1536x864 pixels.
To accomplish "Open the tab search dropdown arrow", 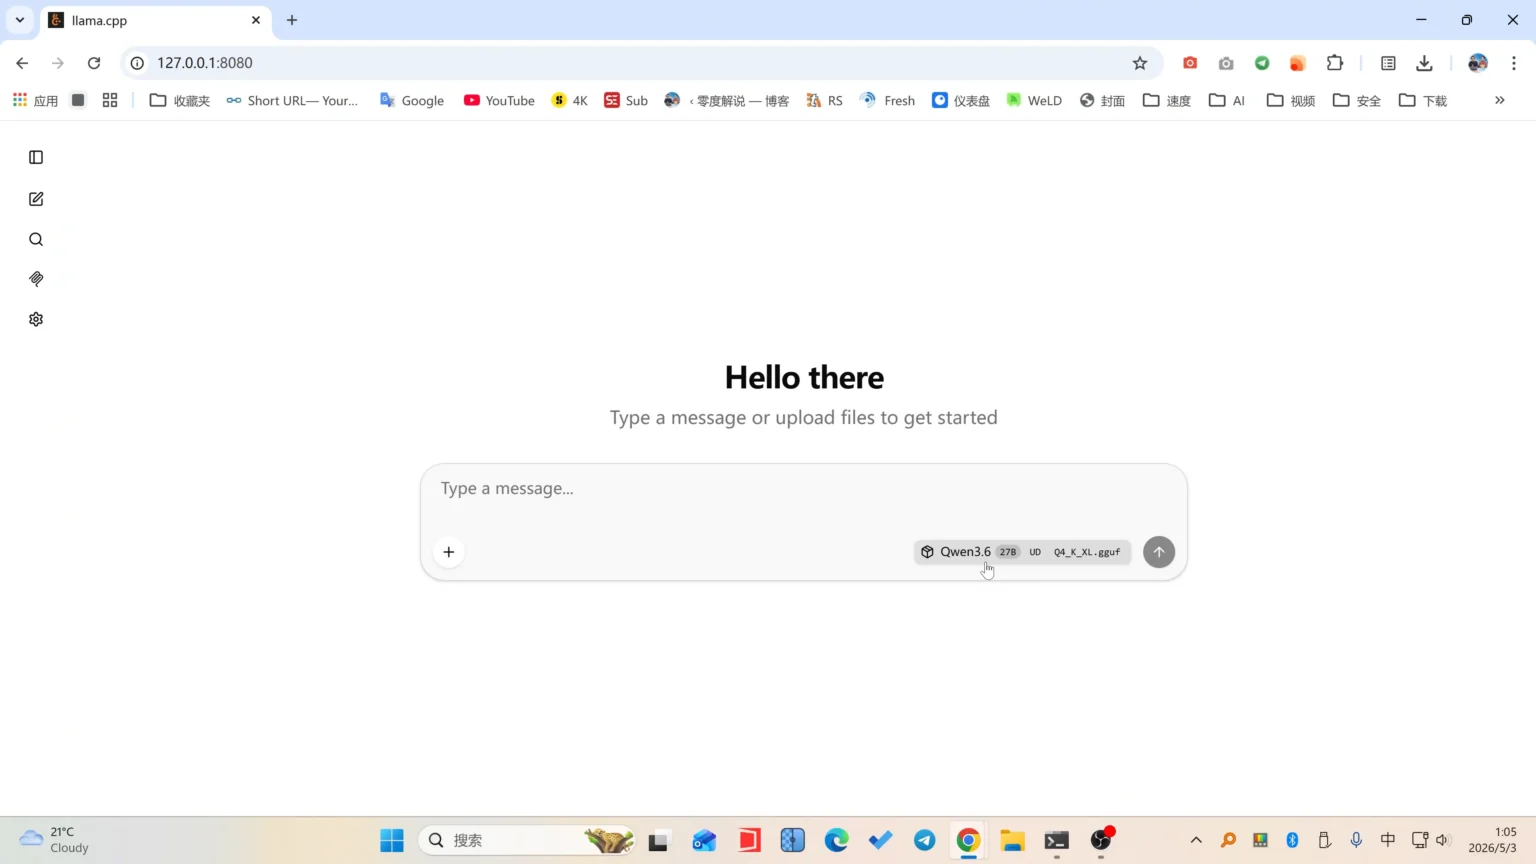I will [20, 20].
